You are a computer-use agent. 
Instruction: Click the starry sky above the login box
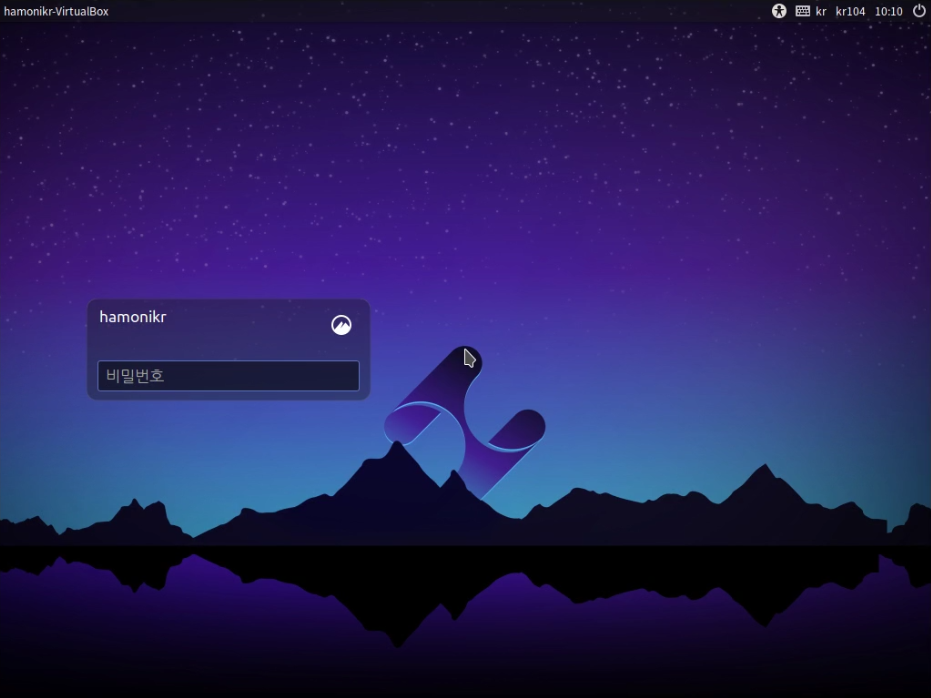point(228,180)
